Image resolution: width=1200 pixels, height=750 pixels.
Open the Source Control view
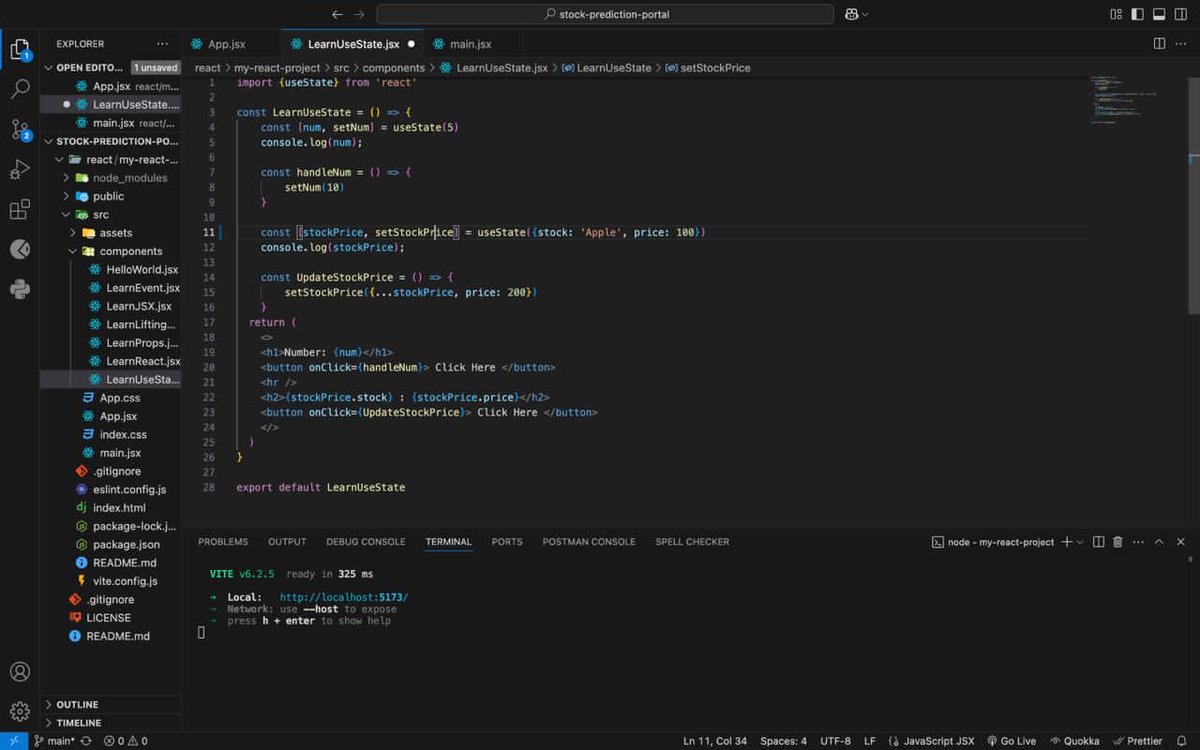click(20, 129)
